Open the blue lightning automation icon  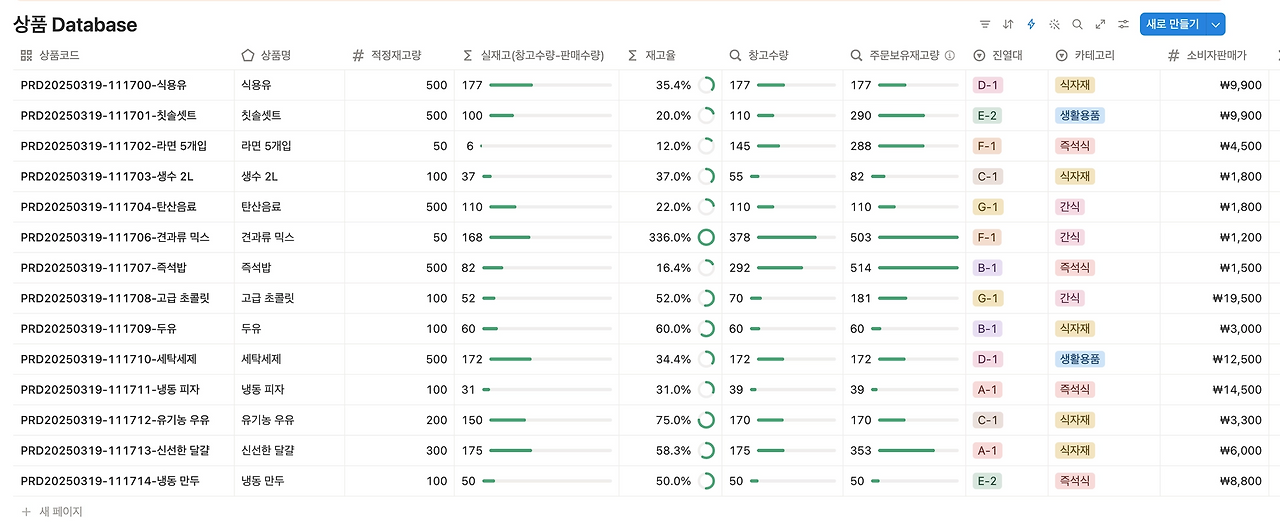coord(1031,24)
